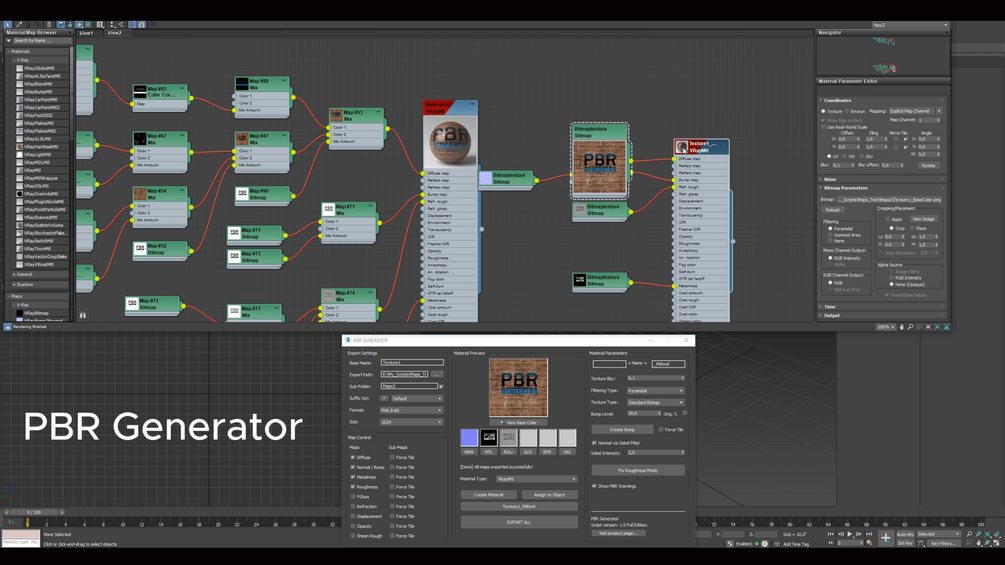Activate the Pan hand tool in Slate editor
Viewport: 1005px width, 565px height.
click(x=901, y=327)
